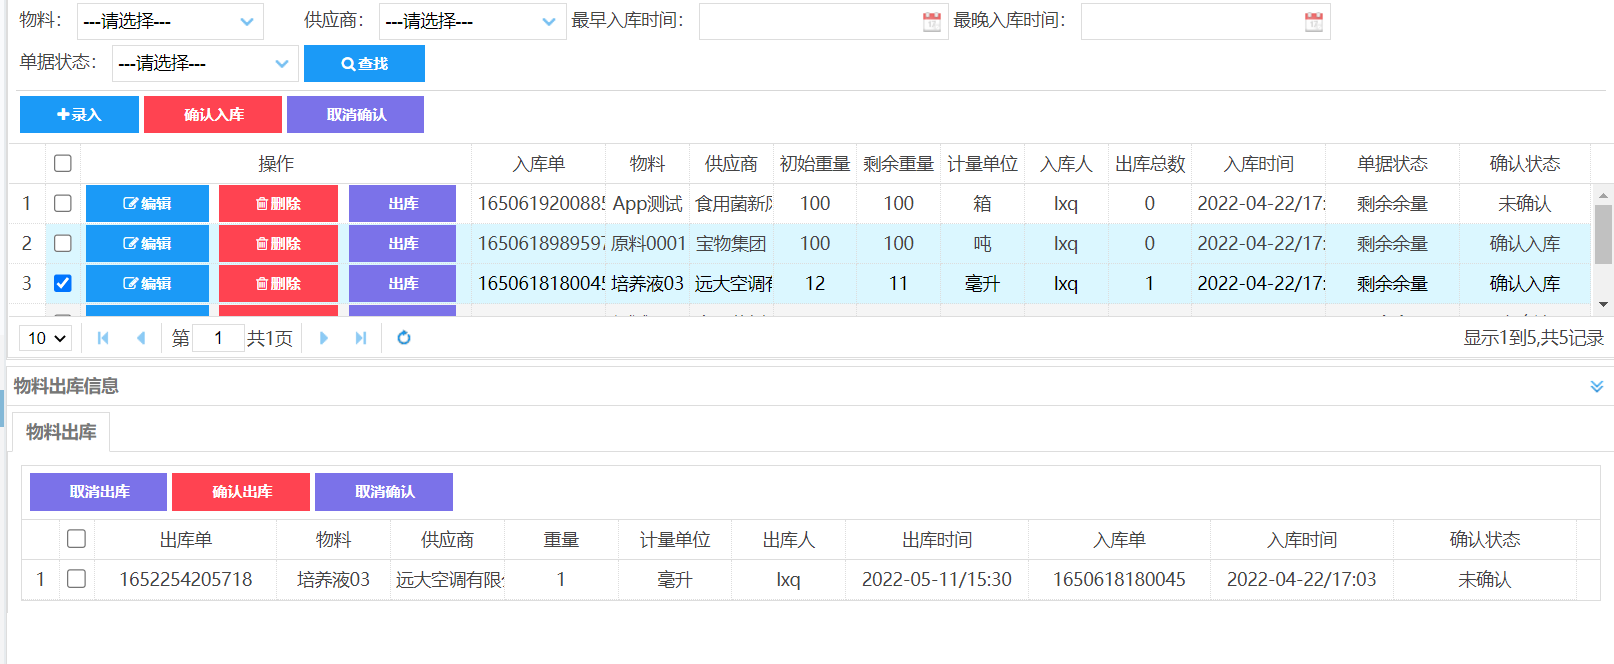1614x664 pixels.
Task: Click 取消确认 button in outbound panel
Action: [384, 492]
